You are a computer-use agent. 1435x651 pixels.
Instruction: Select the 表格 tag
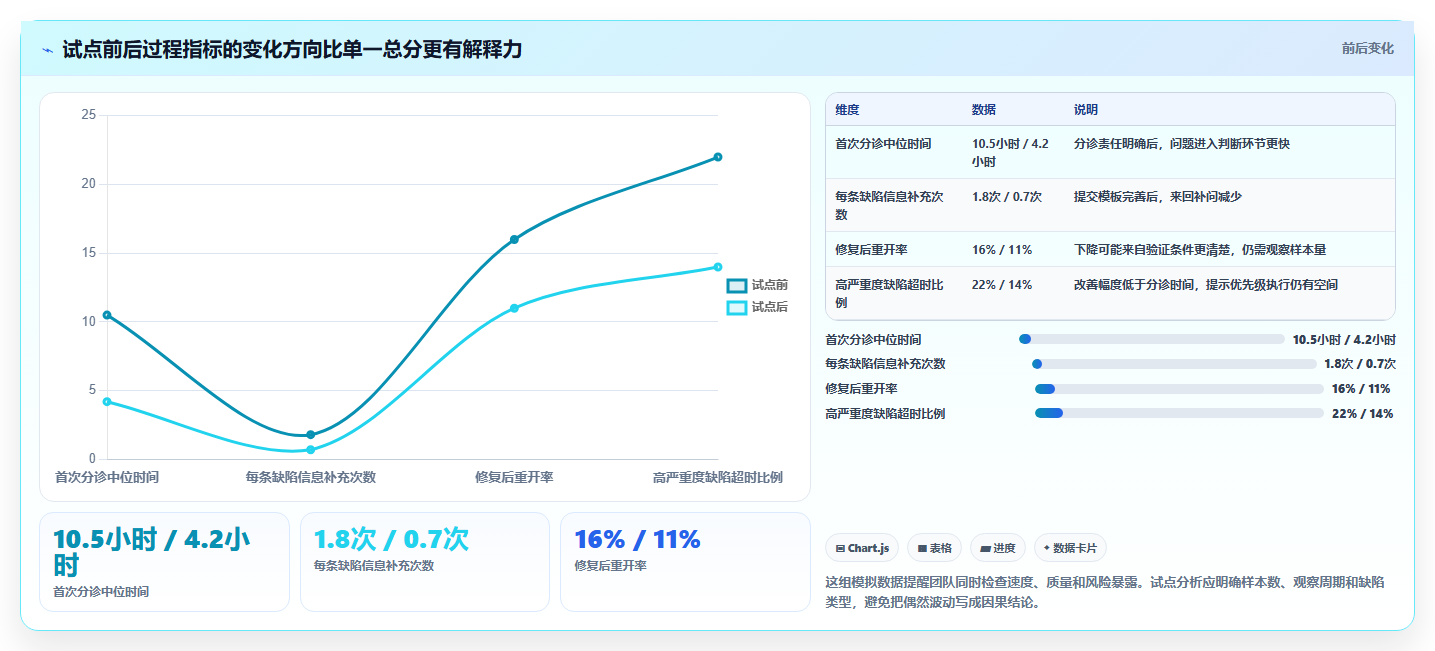coord(934,548)
